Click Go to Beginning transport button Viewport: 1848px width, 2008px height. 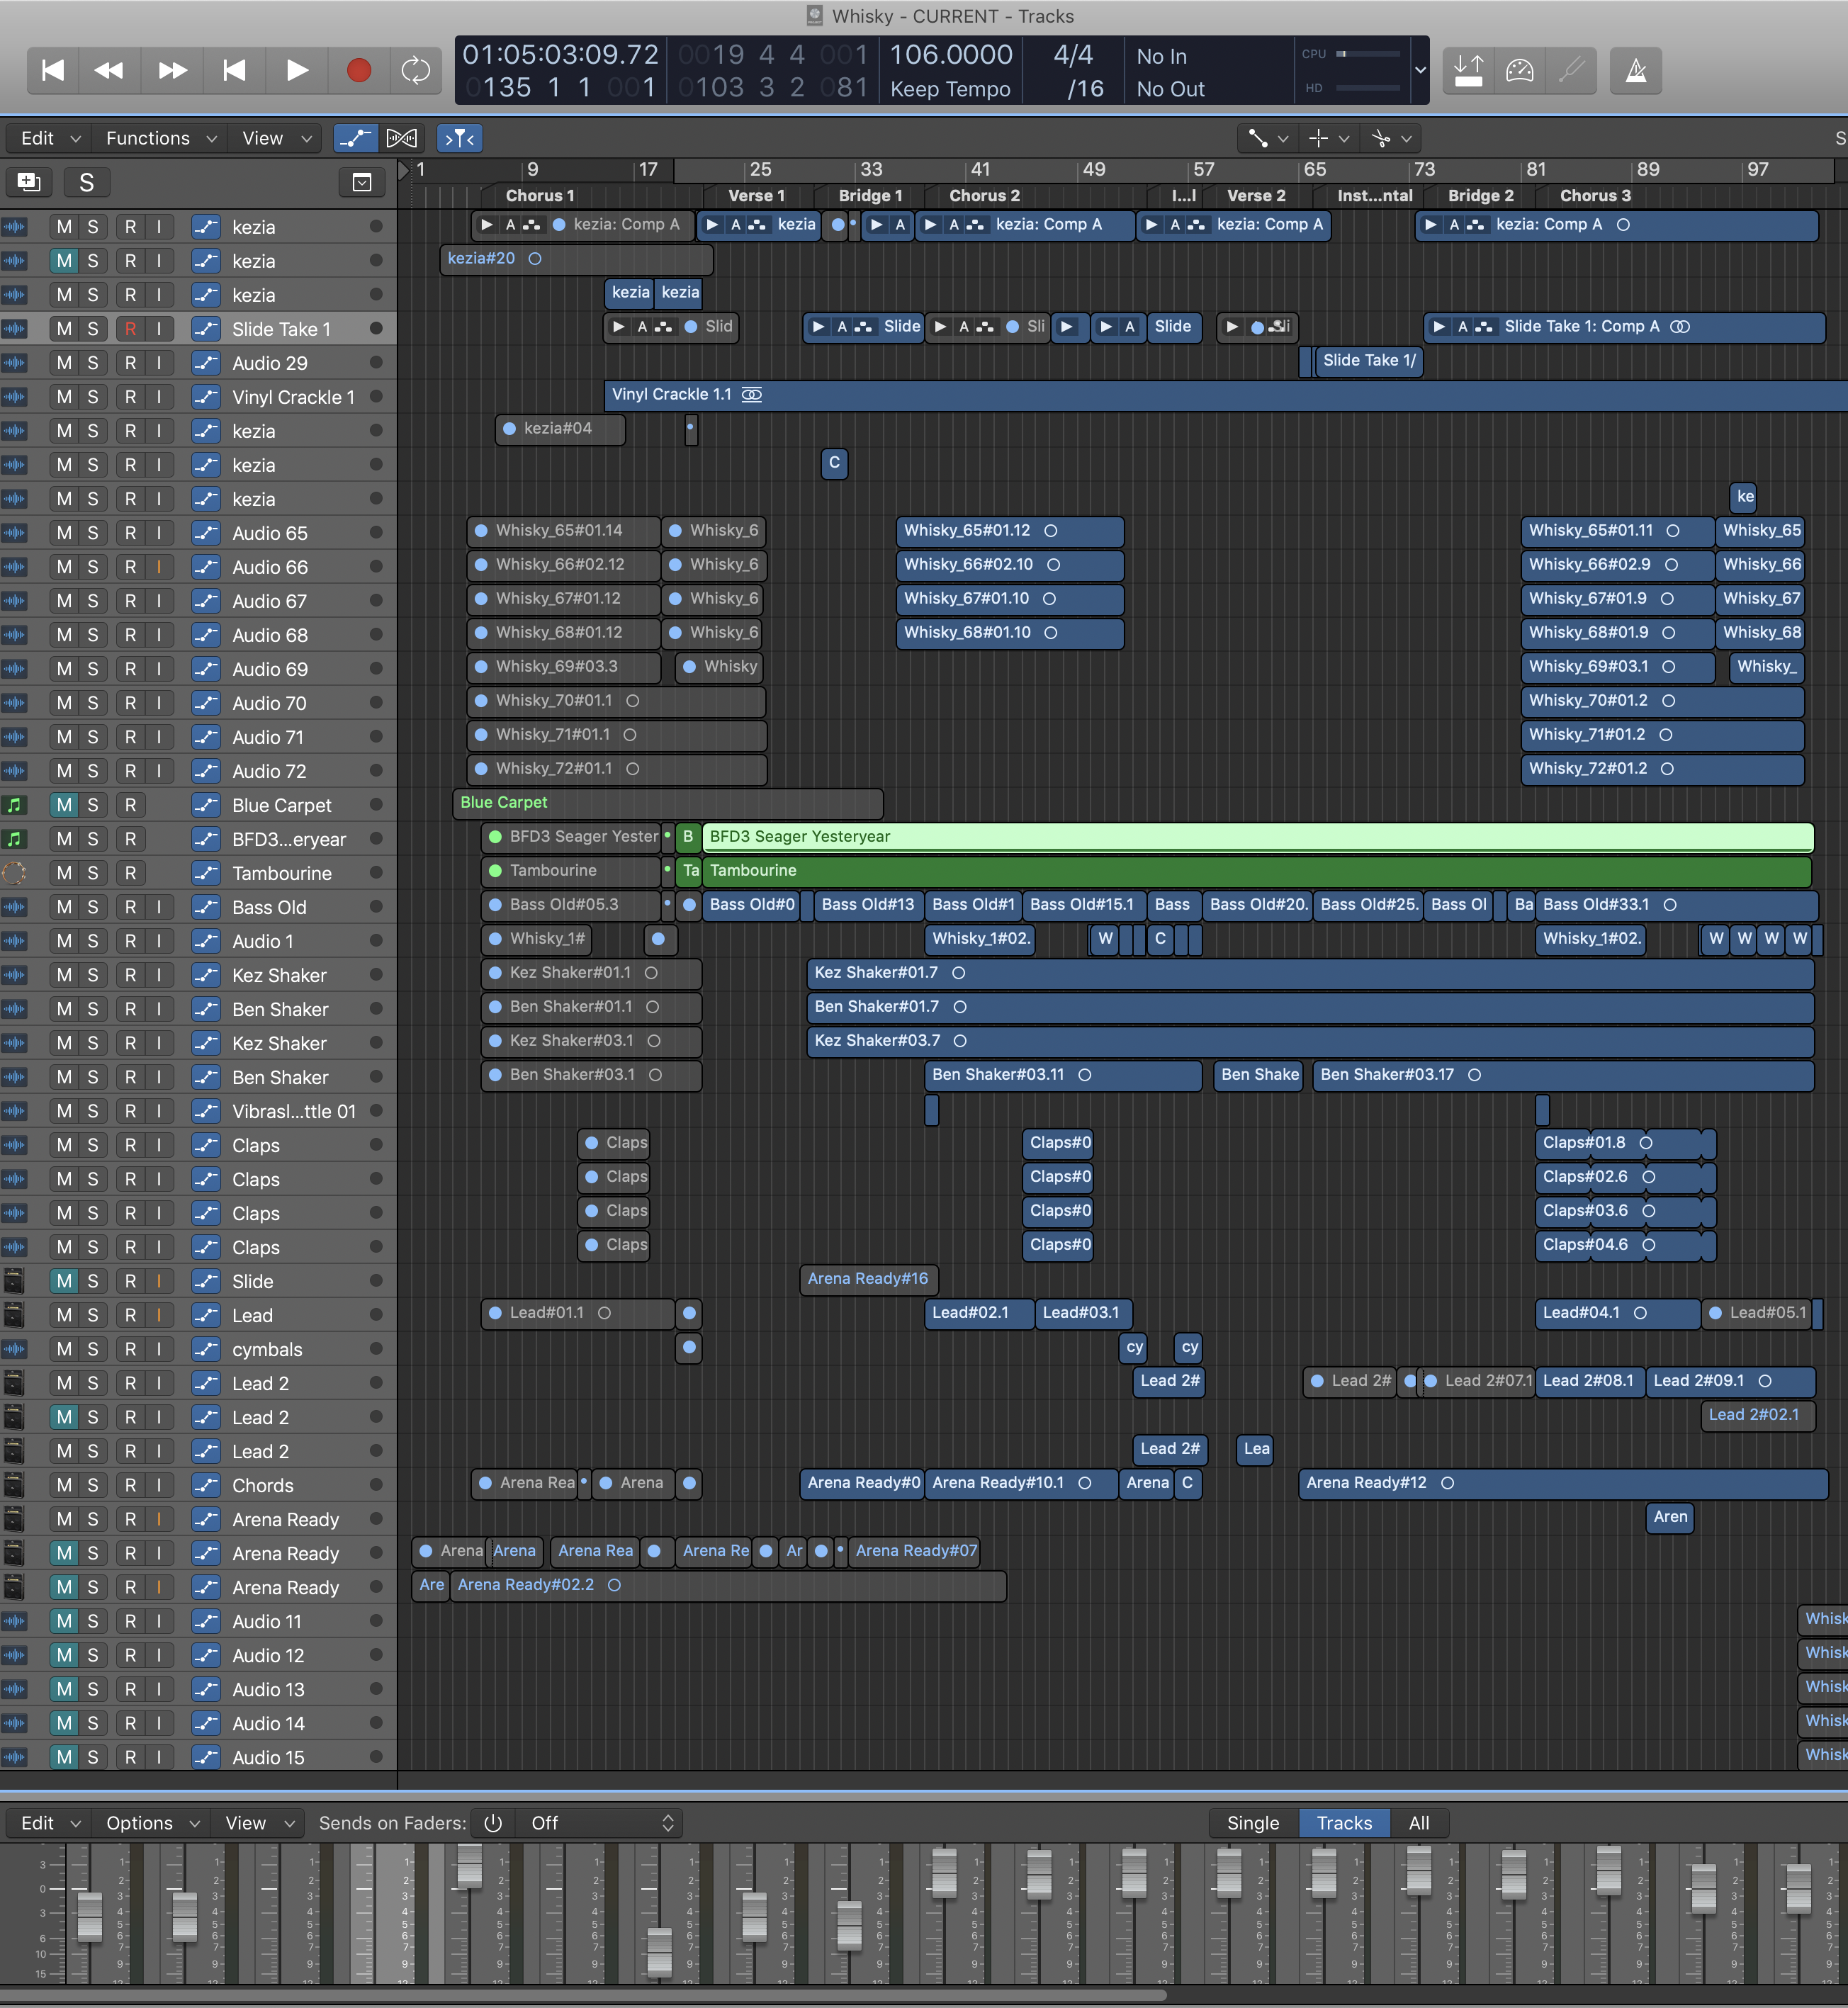click(x=53, y=70)
